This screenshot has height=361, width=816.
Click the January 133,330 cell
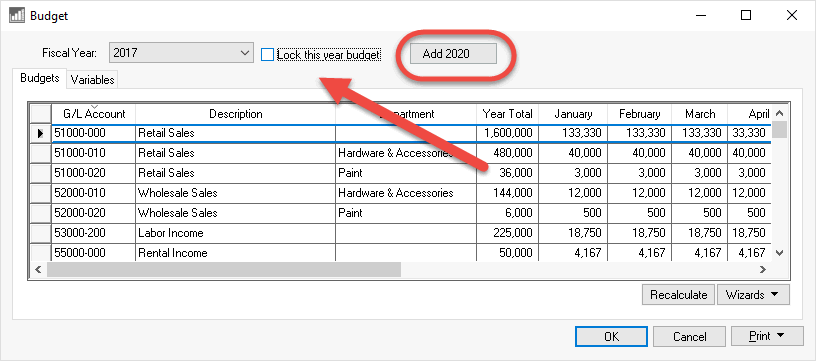point(572,133)
